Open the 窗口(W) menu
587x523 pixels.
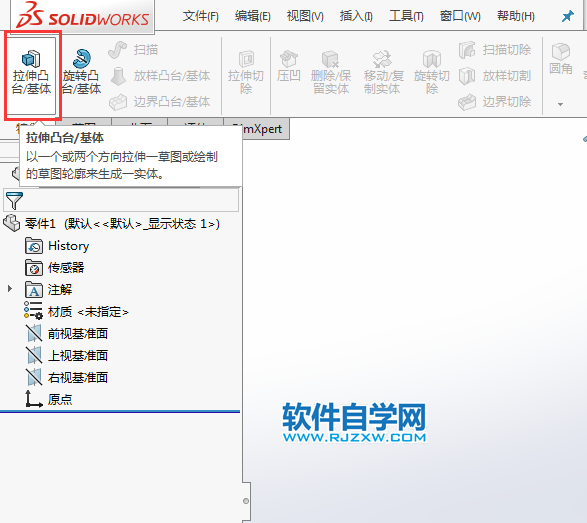pos(460,16)
